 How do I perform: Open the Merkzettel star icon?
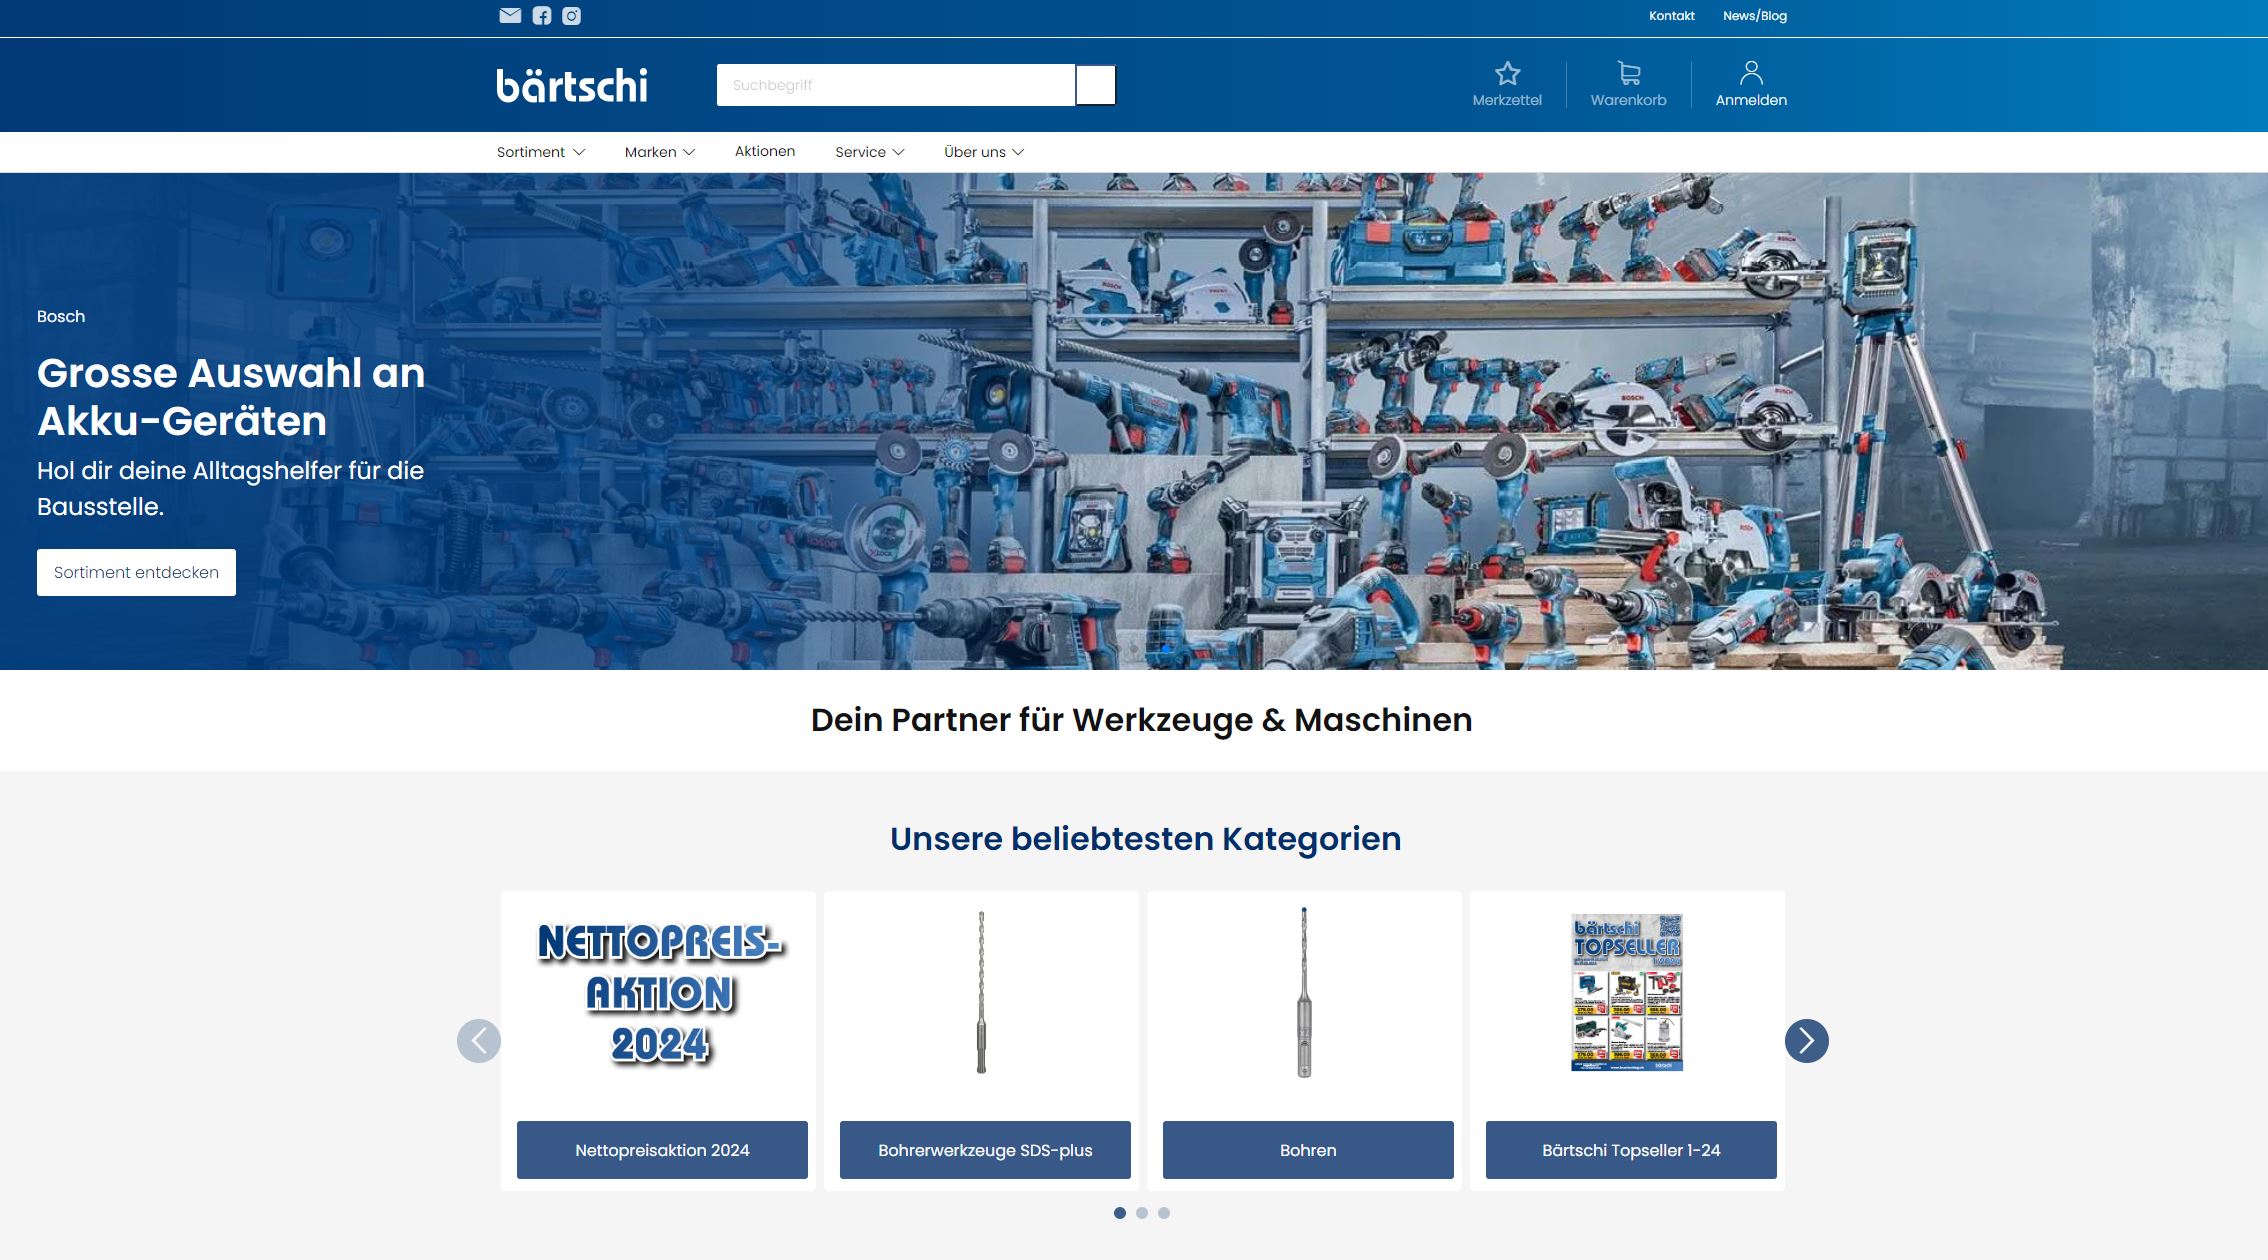click(1507, 74)
